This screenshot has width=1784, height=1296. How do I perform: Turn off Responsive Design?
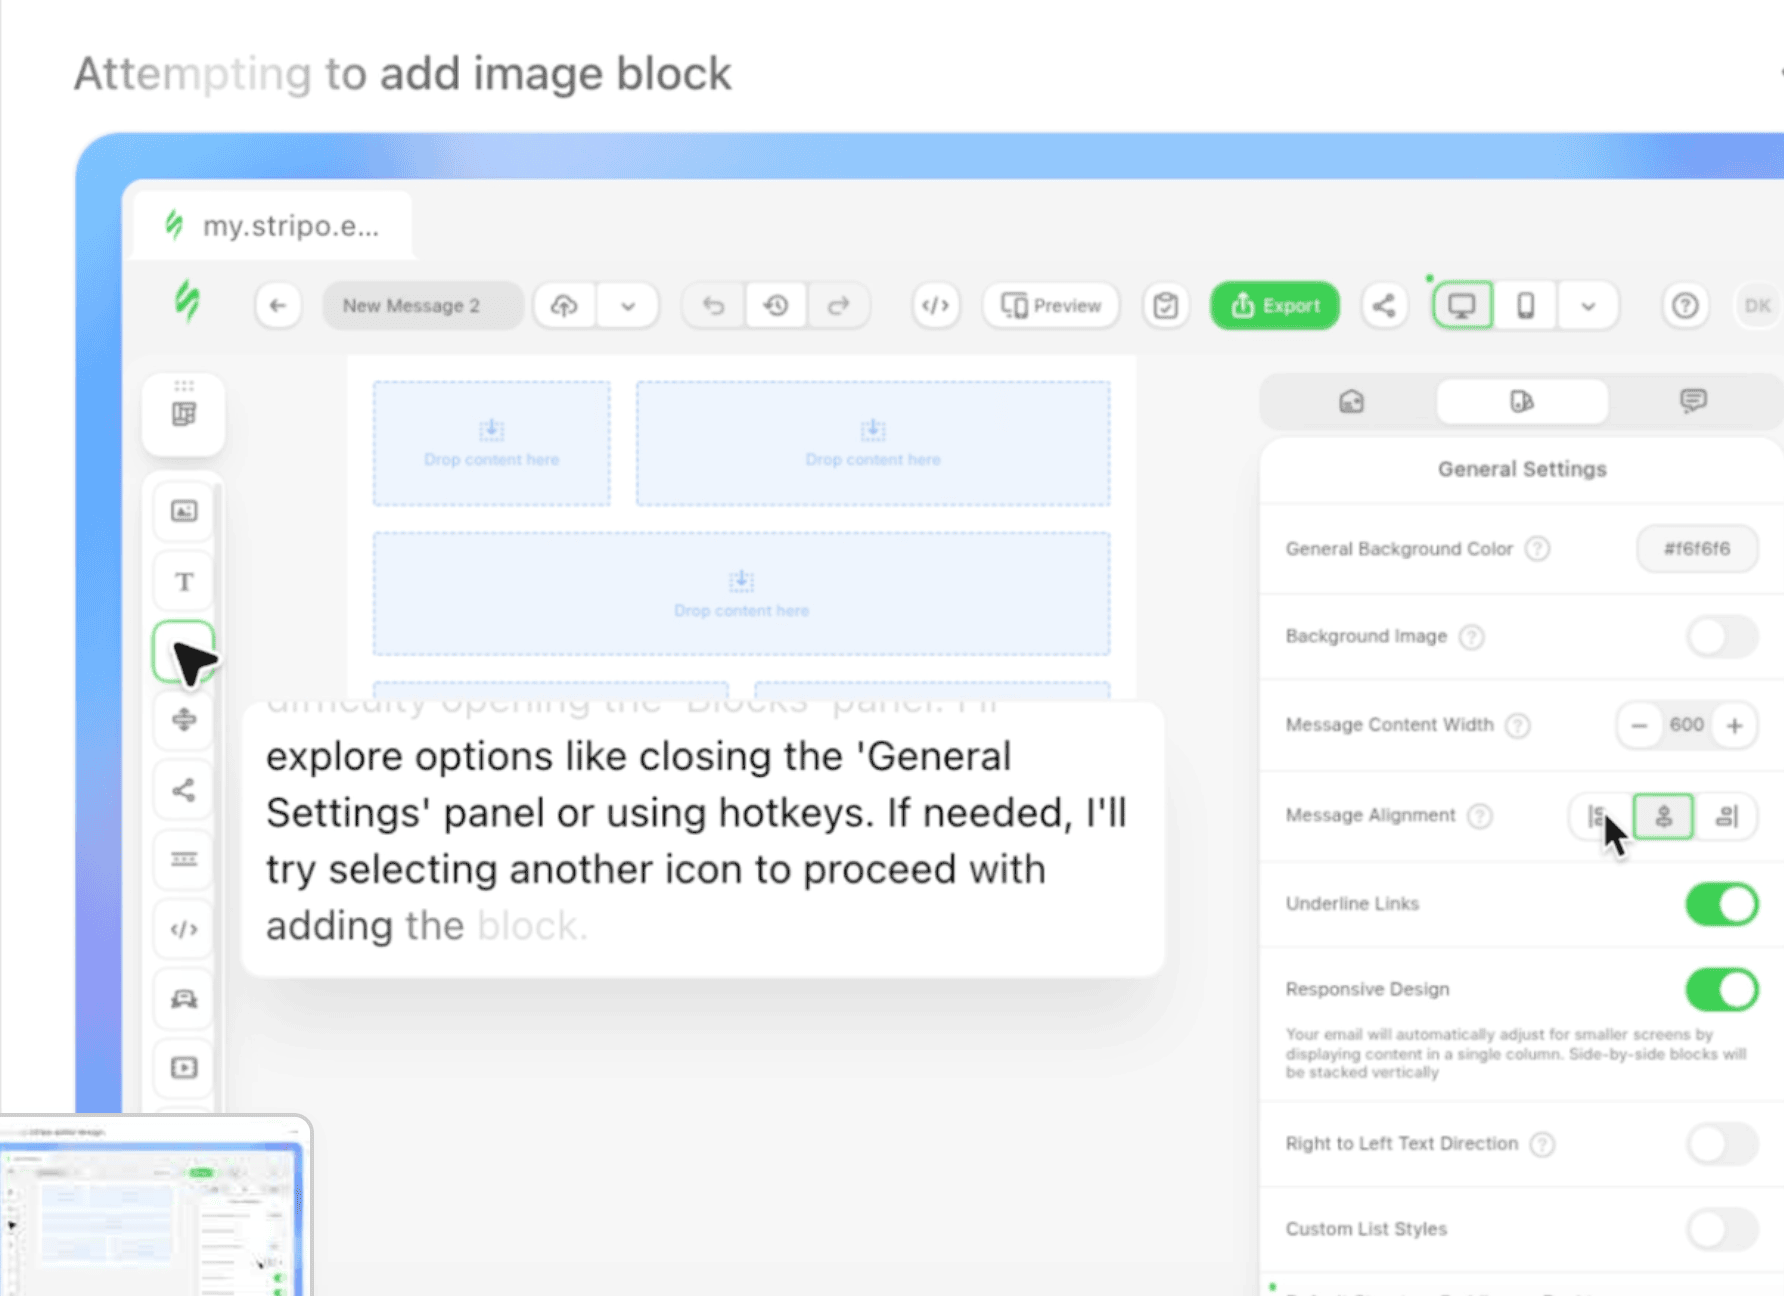click(1721, 990)
